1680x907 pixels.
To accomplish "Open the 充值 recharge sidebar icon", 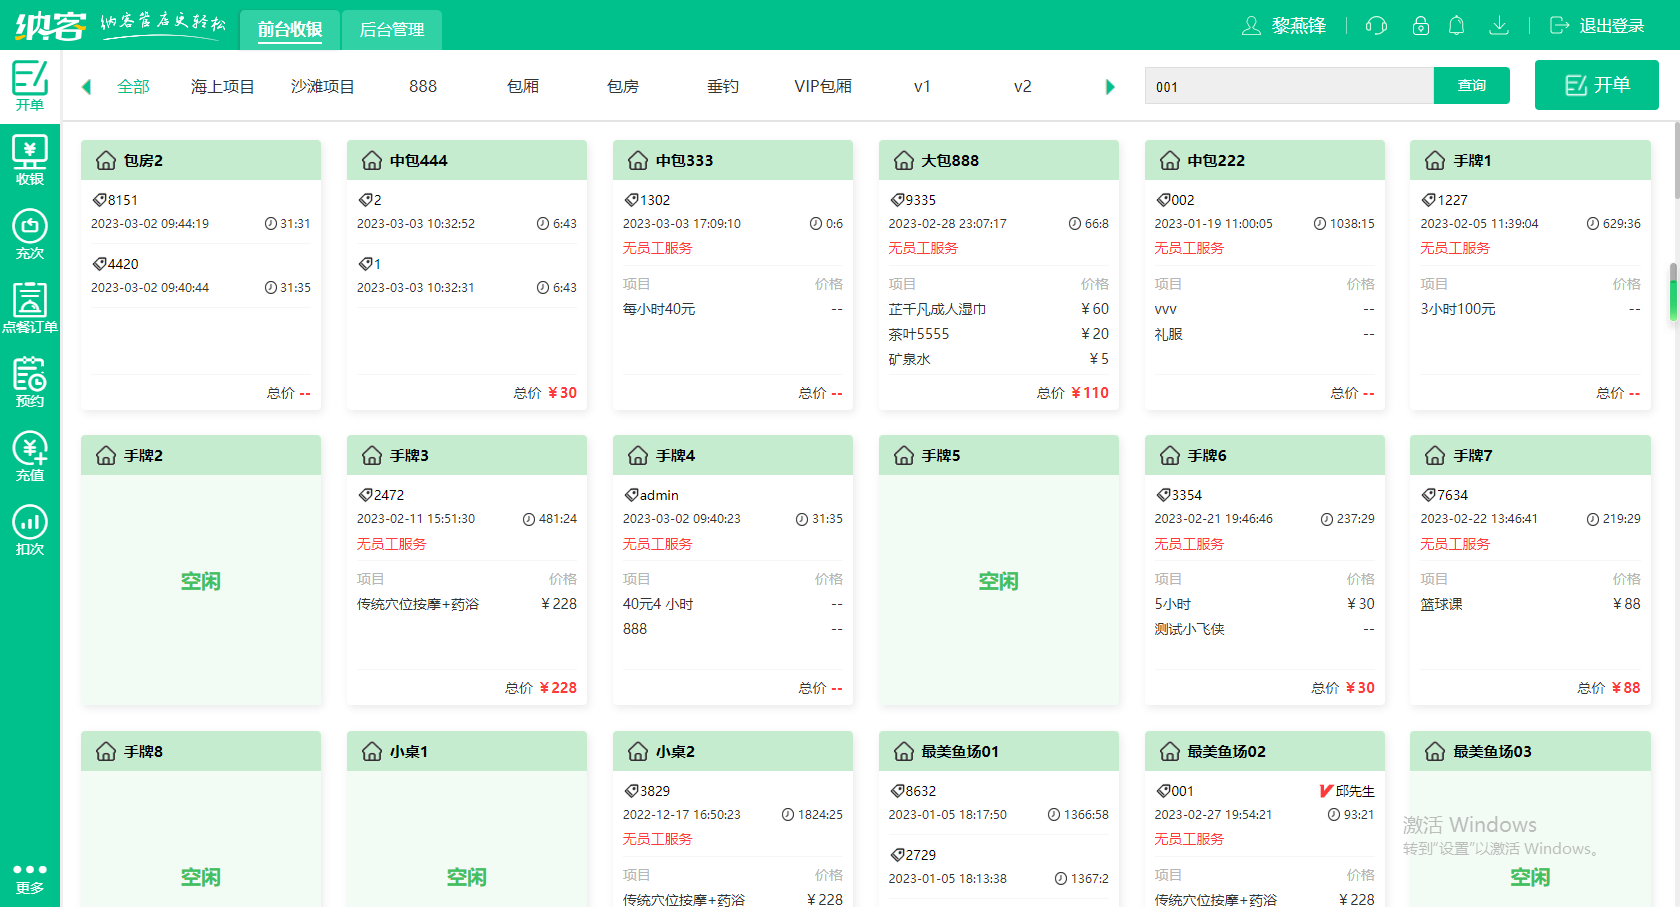I will point(29,456).
